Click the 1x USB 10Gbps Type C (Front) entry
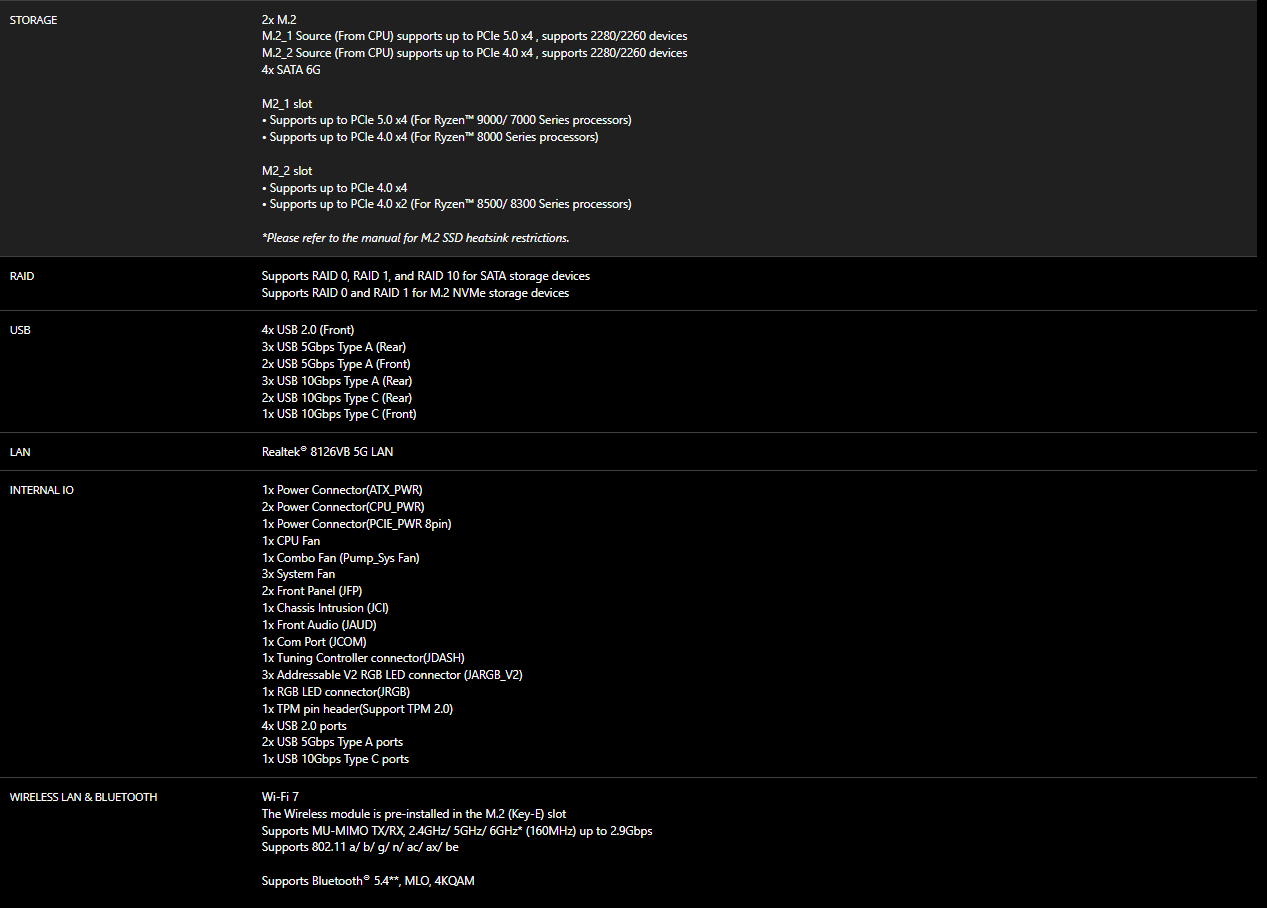 click(x=339, y=414)
